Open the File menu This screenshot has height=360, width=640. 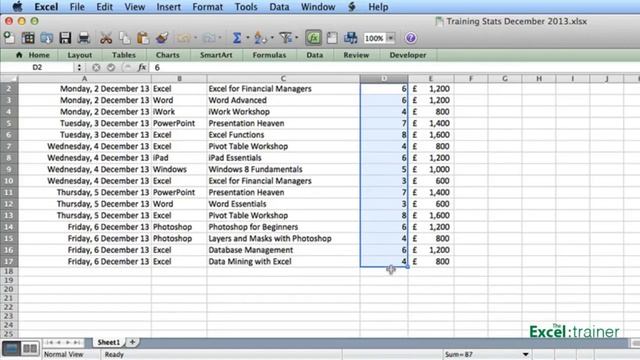(x=77, y=7)
